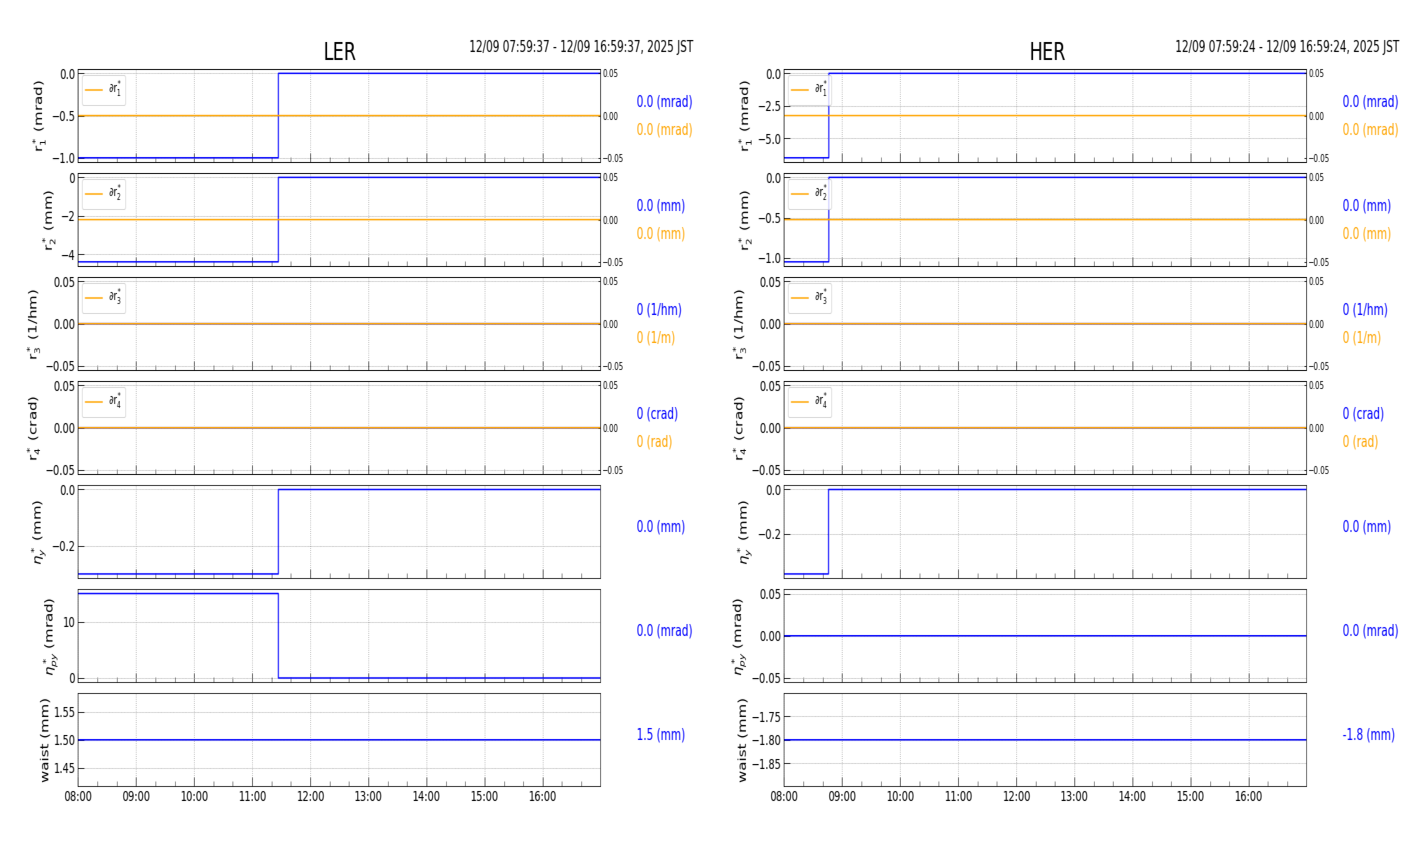Click the 1.55 tick on LER waist axis

[x=63, y=712]
